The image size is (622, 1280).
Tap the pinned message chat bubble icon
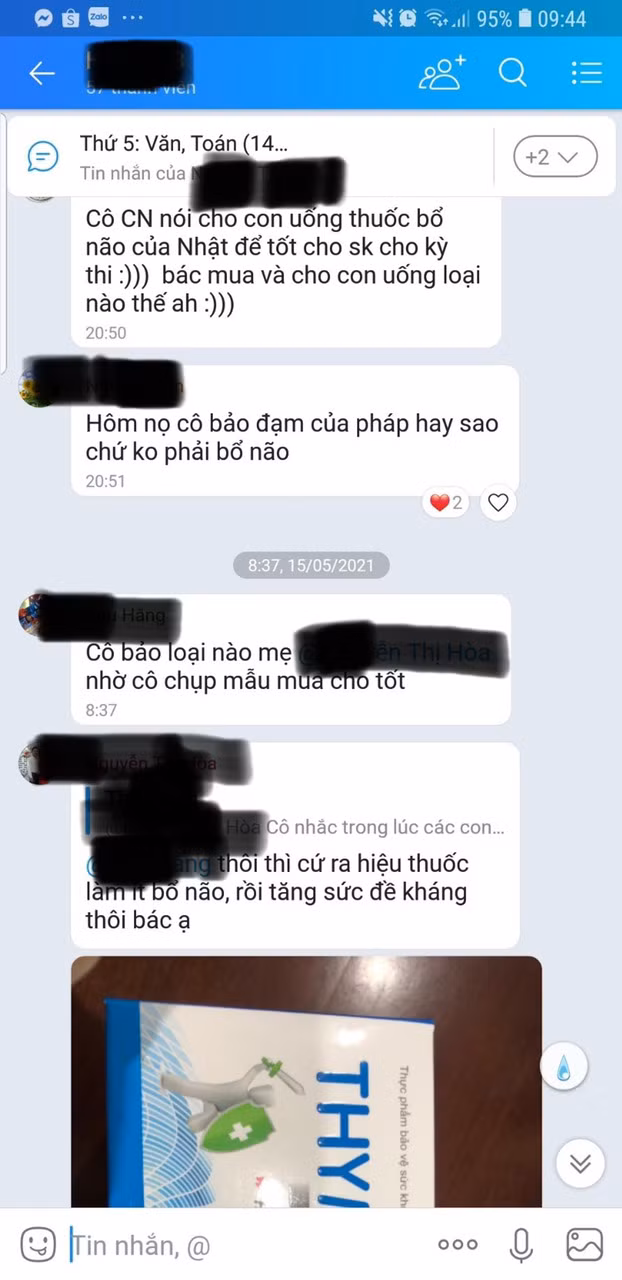tap(43, 156)
